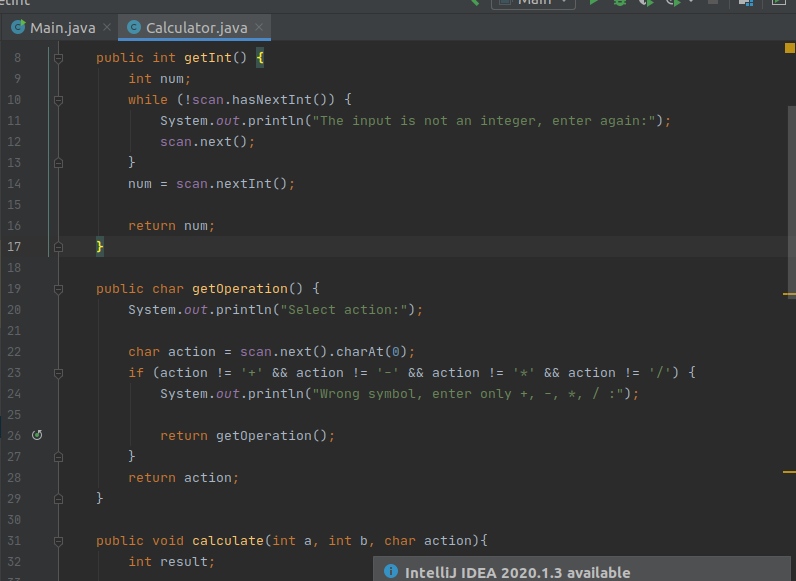The width and height of the screenshot is (796, 581).
Task: Click the yellow inspection status indicator
Action: tap(789, 48)
